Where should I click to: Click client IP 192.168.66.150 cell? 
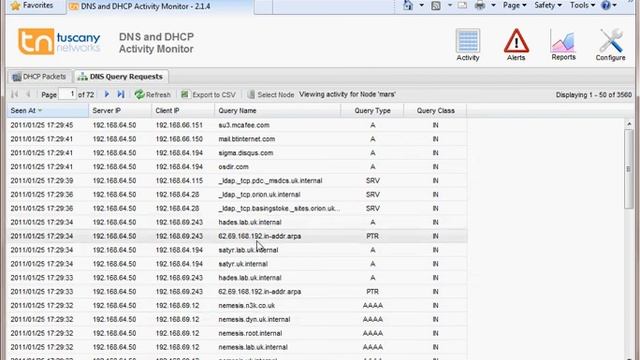[179, 139]
